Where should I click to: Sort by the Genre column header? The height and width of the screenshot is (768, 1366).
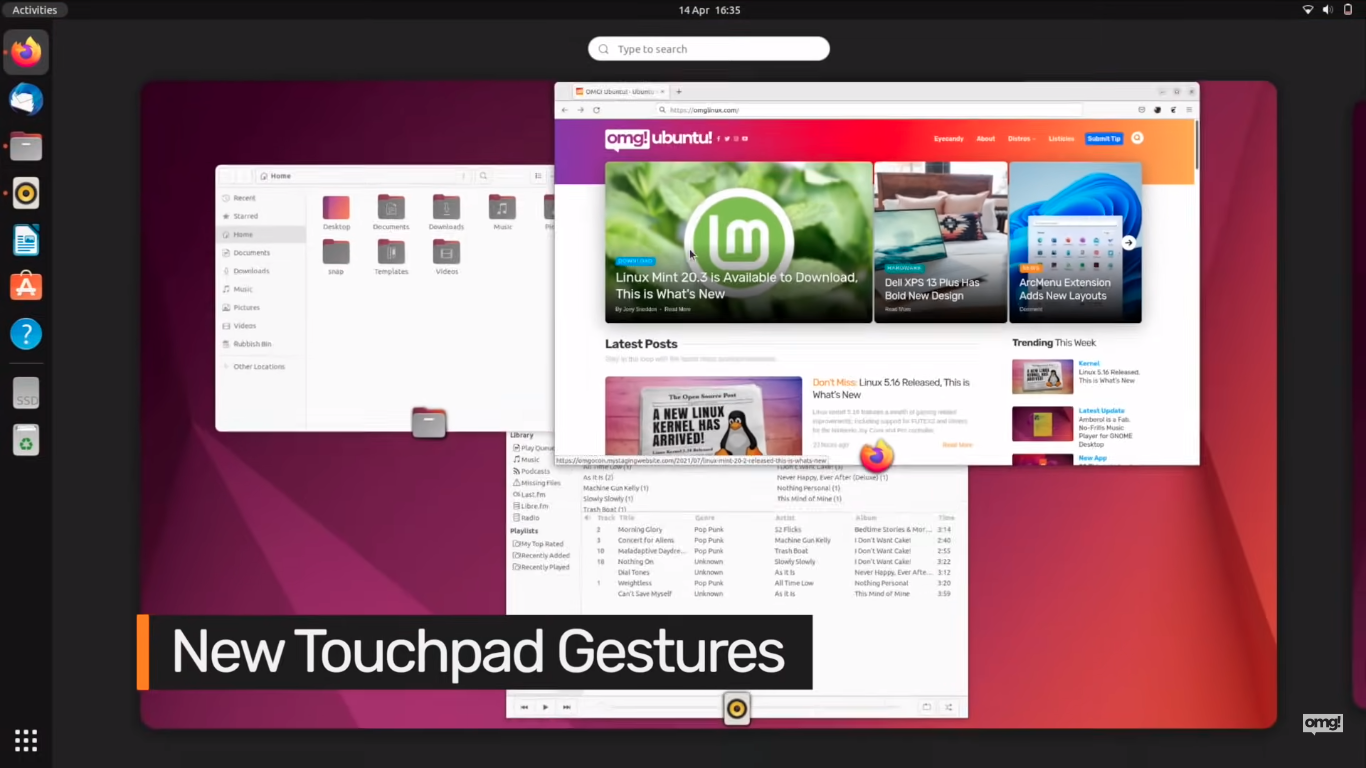click(x=705, y=518)
